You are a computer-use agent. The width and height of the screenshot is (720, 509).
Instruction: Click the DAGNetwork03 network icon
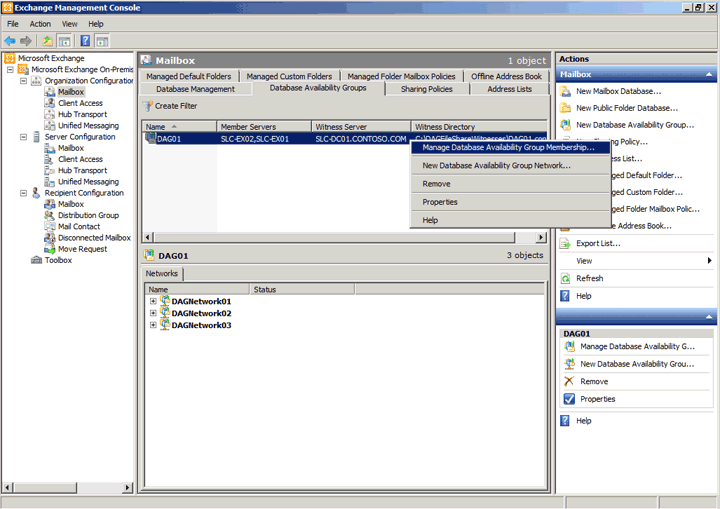point(165,325)
